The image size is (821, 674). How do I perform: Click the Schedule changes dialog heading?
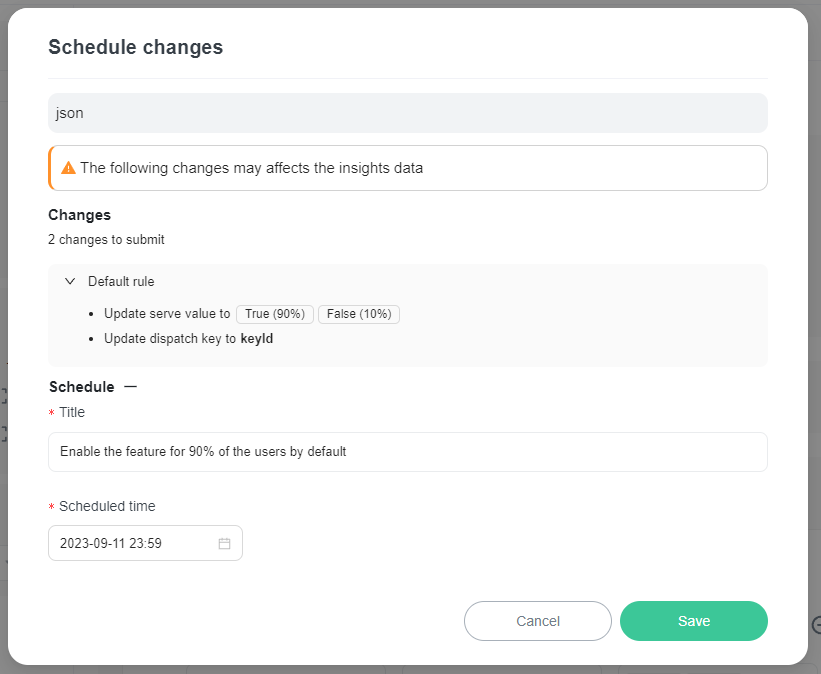136,47
